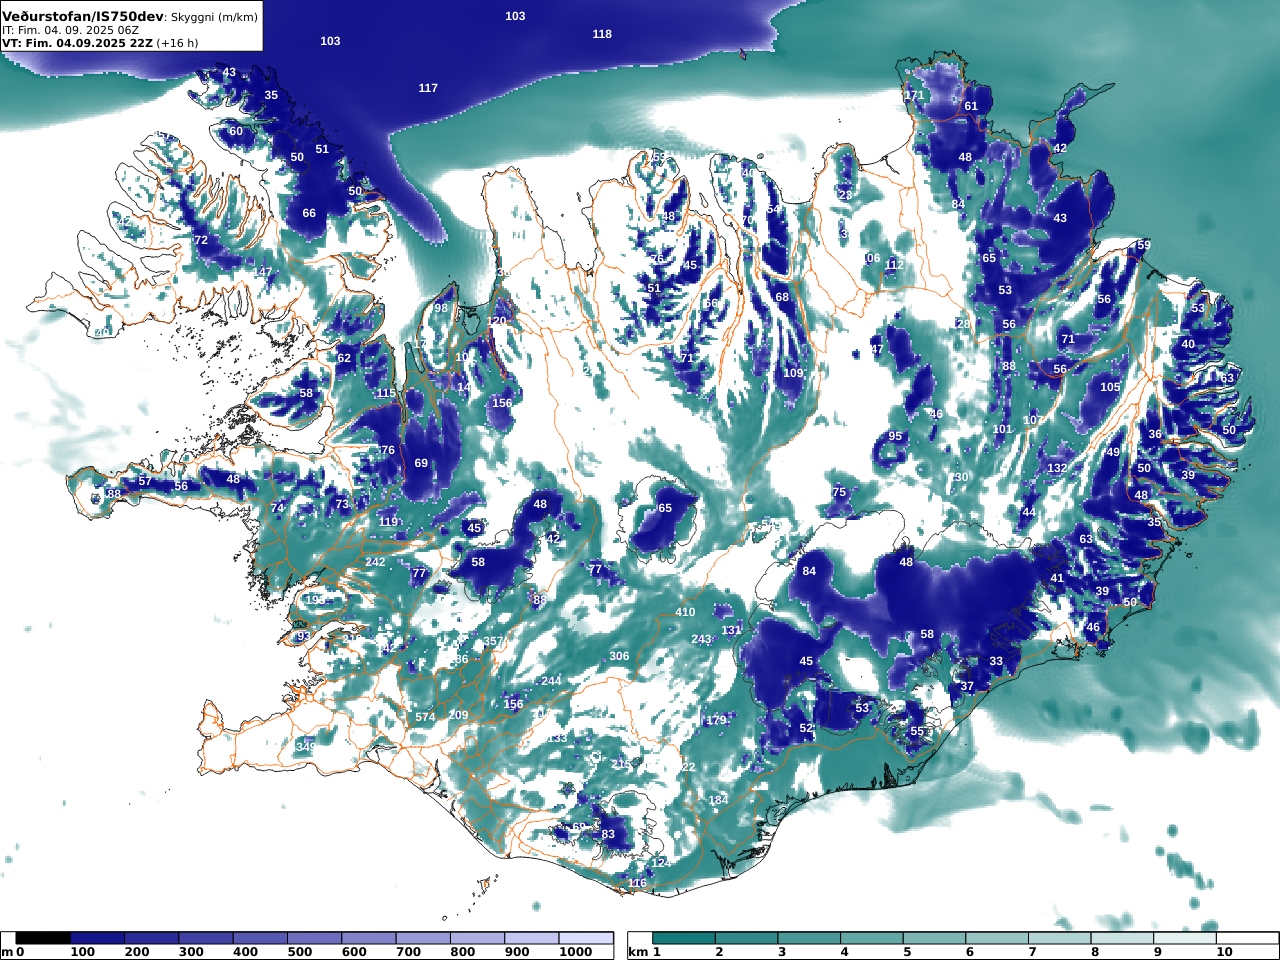
Task: Click the visibility value 62 on the map
Action: point(344,358)
